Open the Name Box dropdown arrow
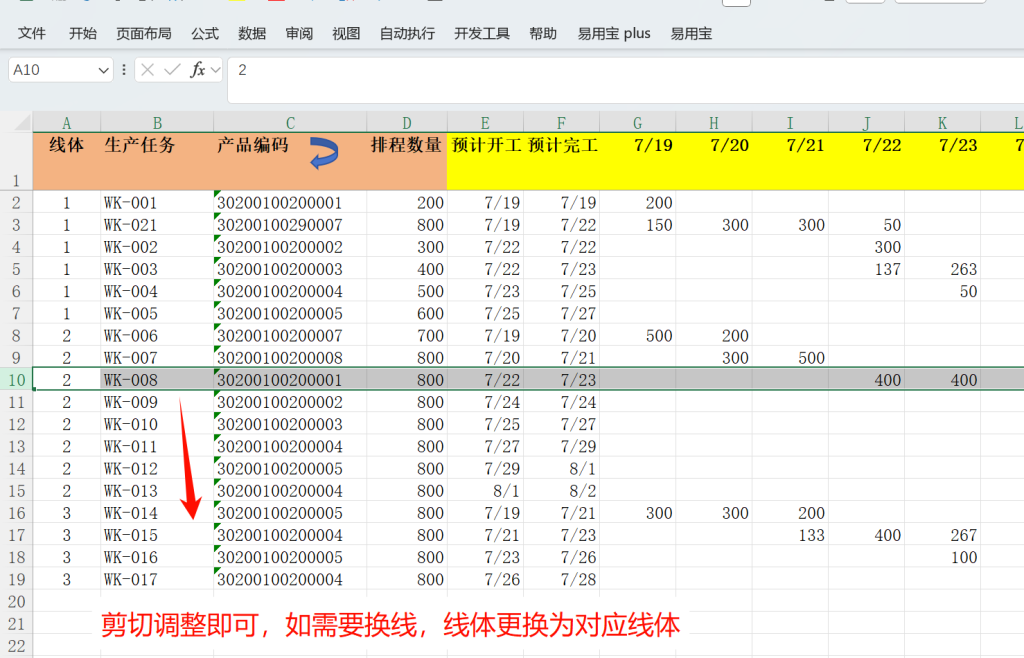 103,70
